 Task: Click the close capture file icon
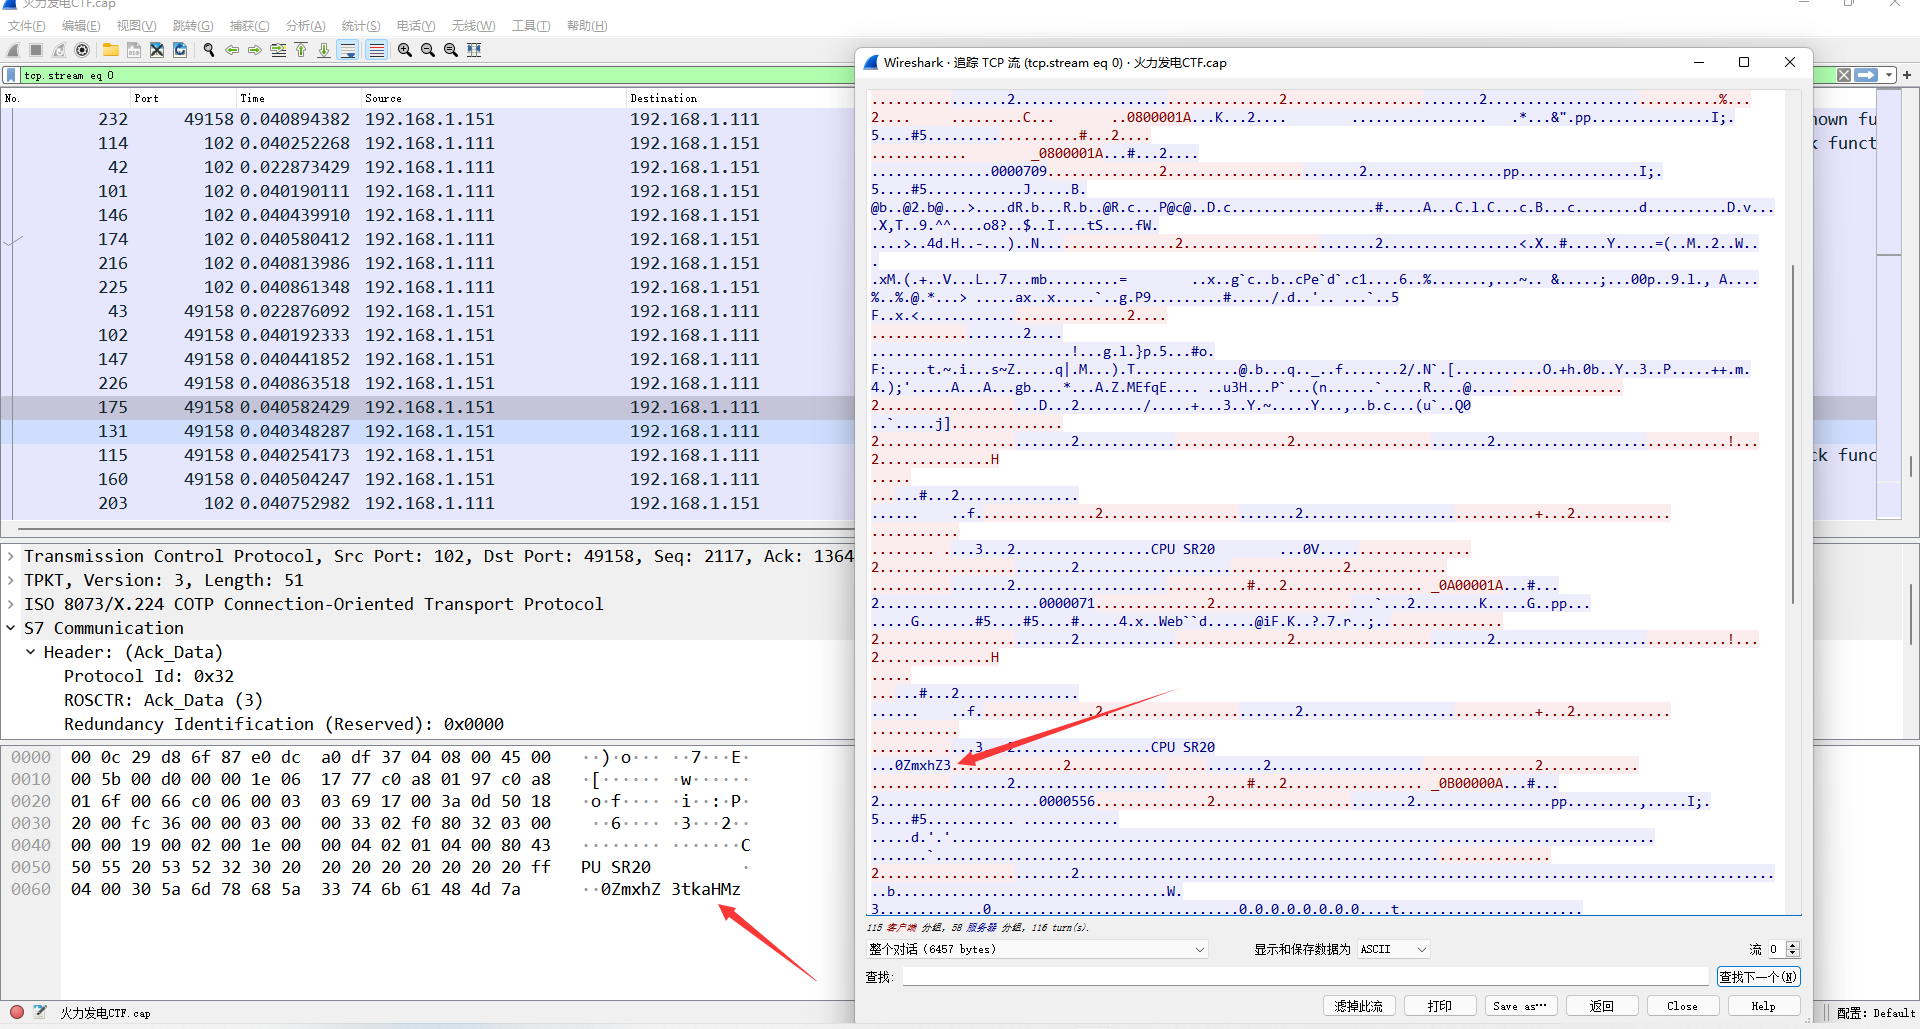point(157,50)
